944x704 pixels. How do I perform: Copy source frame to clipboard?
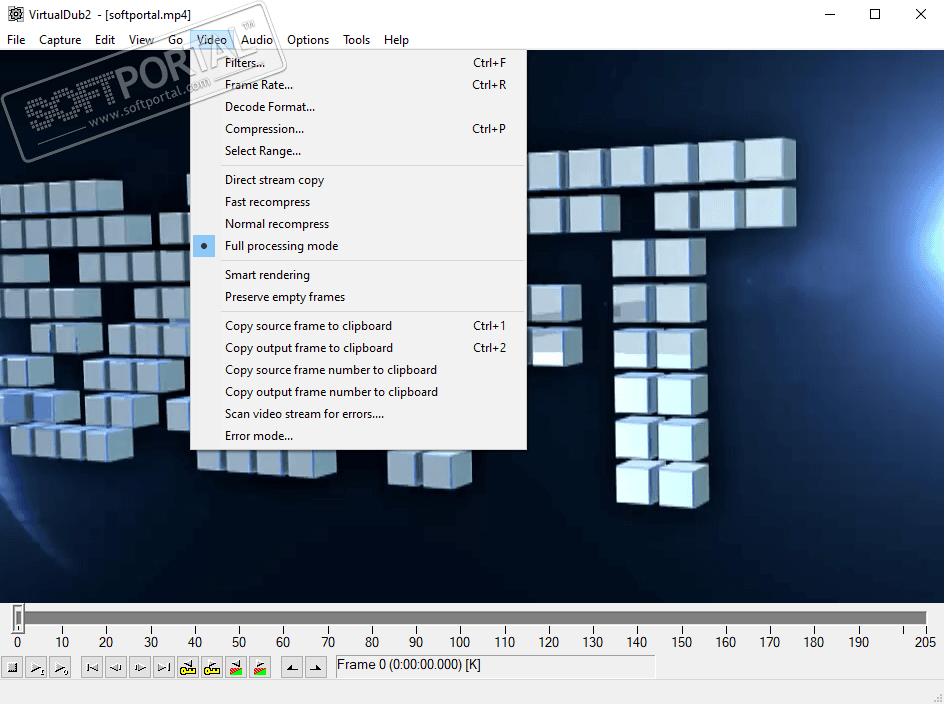[358, 326]
